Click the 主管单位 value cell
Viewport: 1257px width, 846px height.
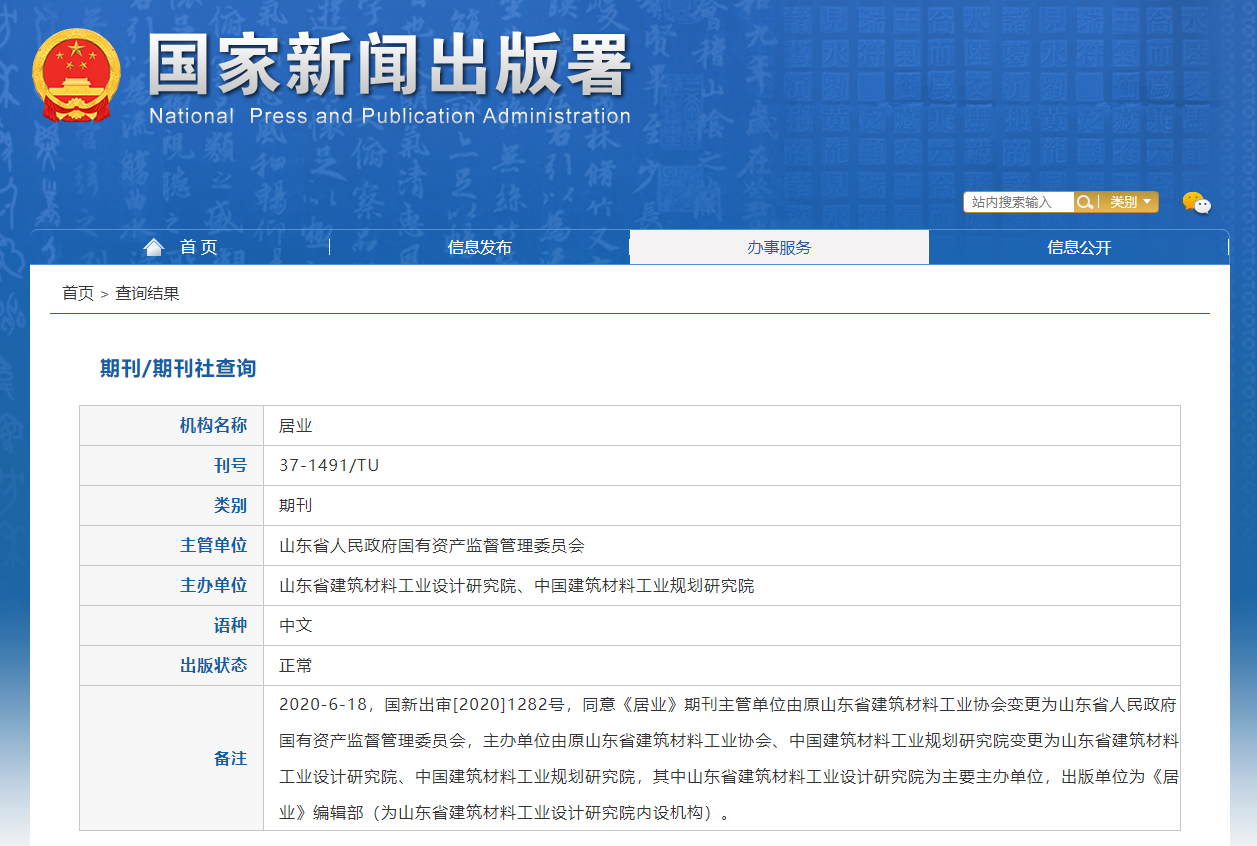[x=431, y=545]
